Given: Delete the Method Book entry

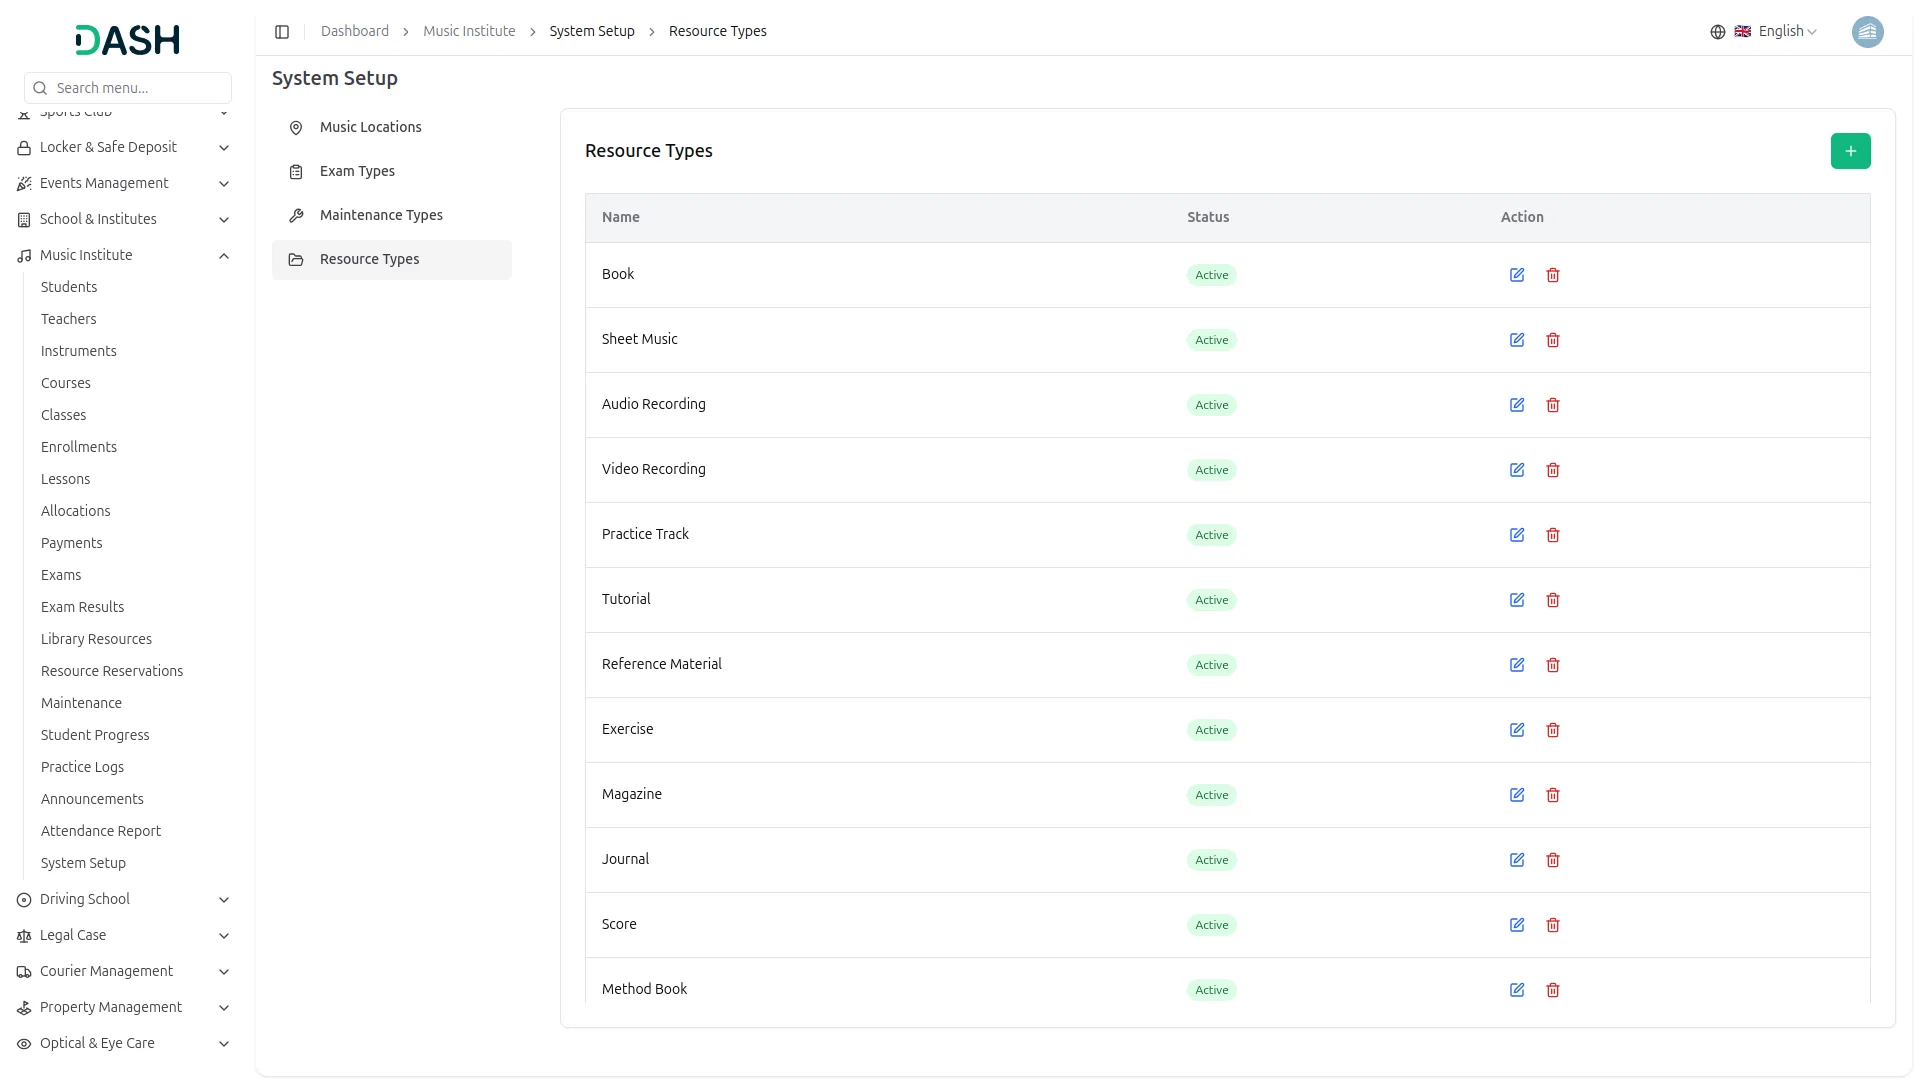Looking at the screenshot, I should [x=1552, y=990].
